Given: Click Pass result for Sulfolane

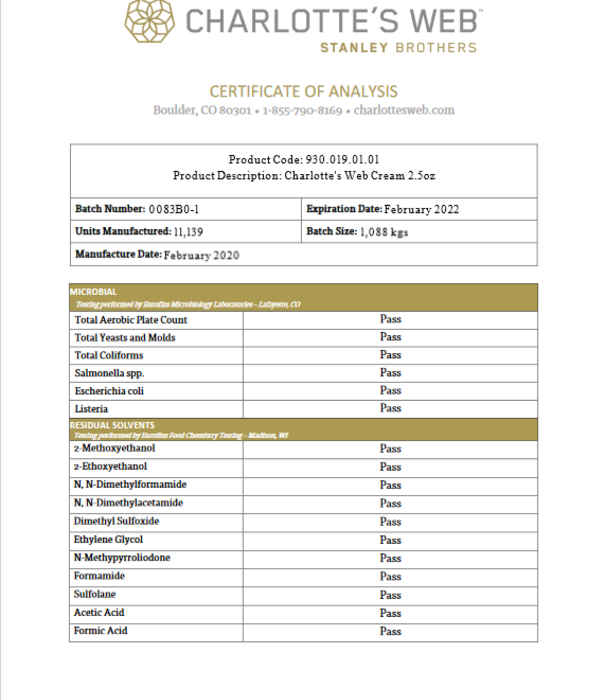Looking at the screenshot, I should tap(391, 595).
